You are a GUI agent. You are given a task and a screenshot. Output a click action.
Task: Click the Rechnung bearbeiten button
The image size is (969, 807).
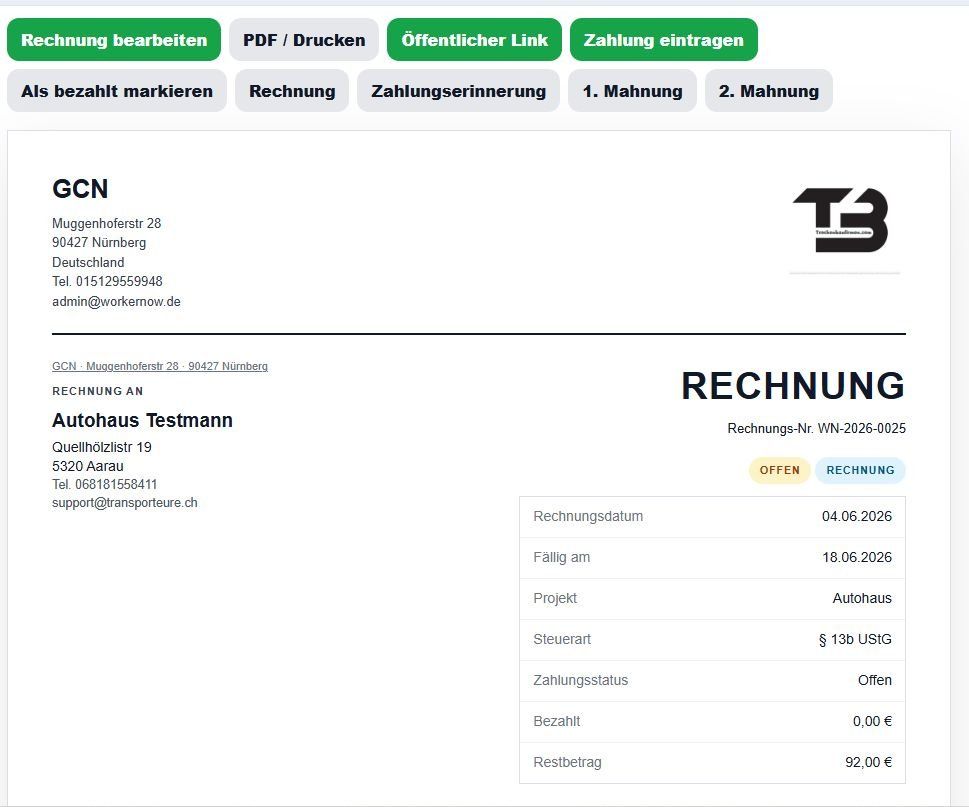point(114,40)
